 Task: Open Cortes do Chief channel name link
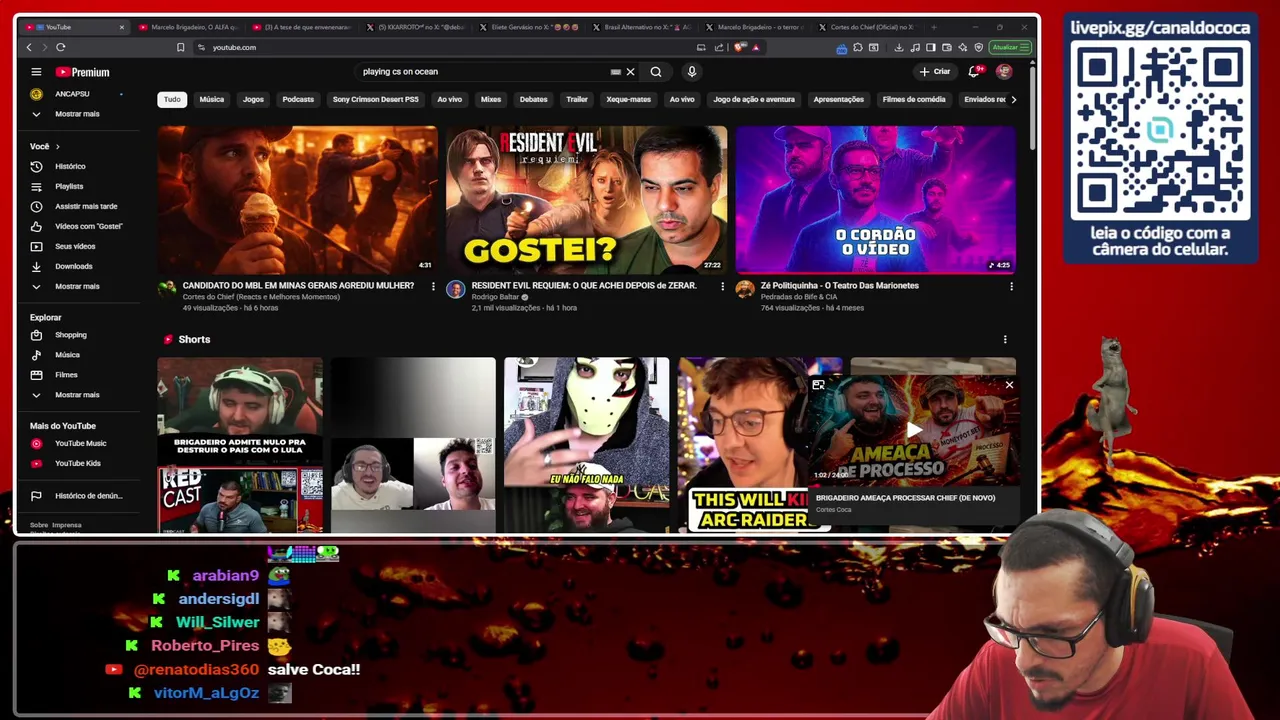click(x=261, y=297)
